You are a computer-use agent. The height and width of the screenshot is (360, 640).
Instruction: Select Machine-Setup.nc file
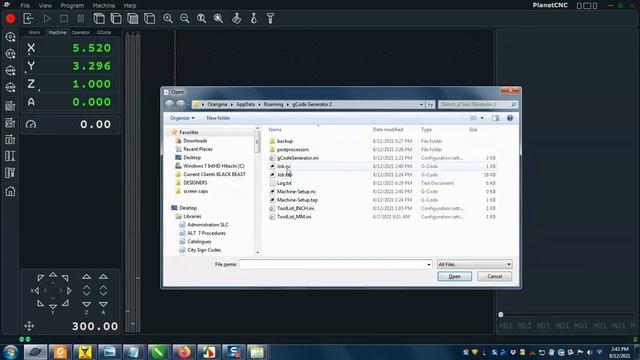coord(296,191)
